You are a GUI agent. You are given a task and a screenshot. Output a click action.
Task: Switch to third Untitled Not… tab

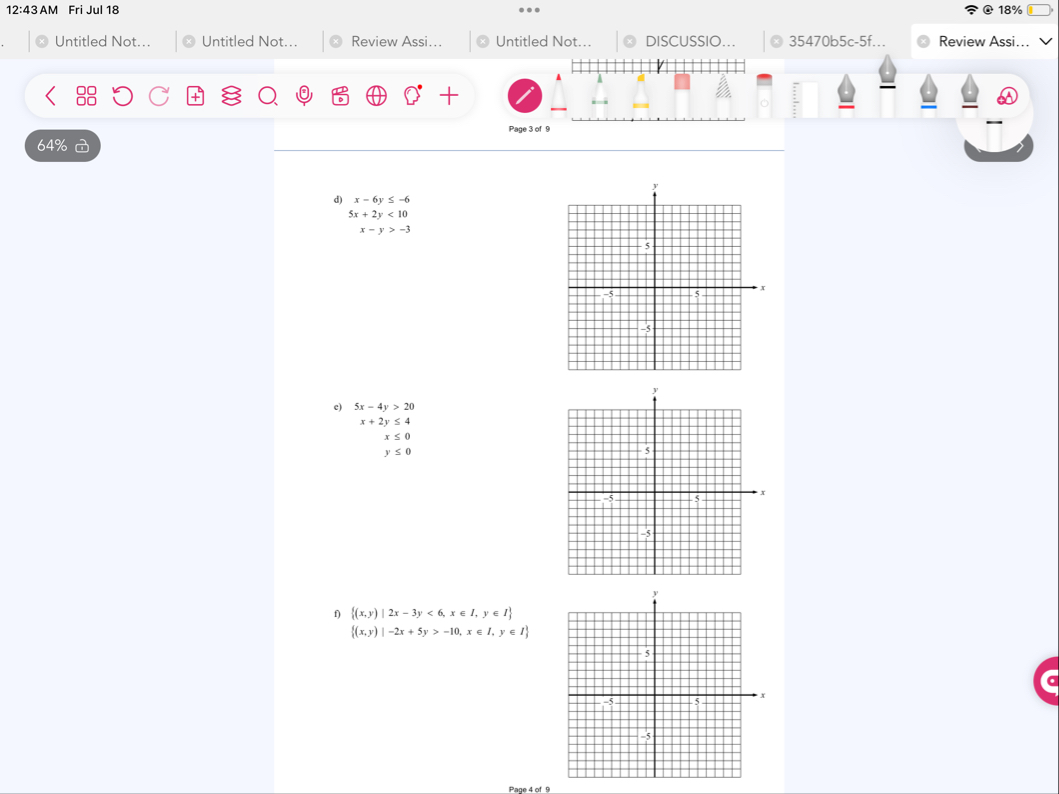click(x=544, y=41)
